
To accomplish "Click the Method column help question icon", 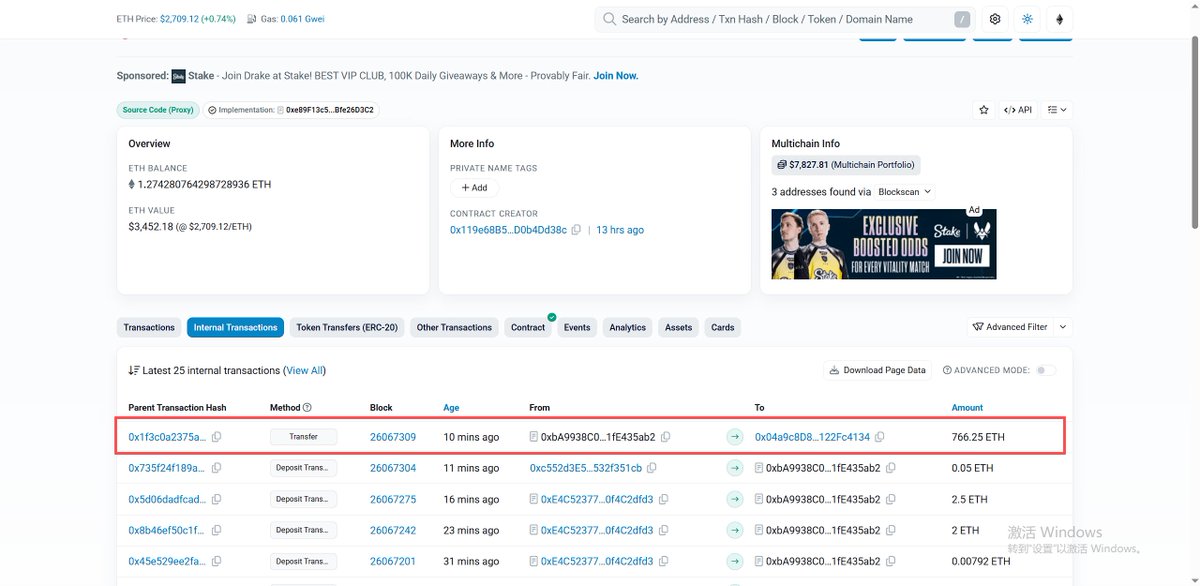I will pyautogui.click(x=307, y=408).
